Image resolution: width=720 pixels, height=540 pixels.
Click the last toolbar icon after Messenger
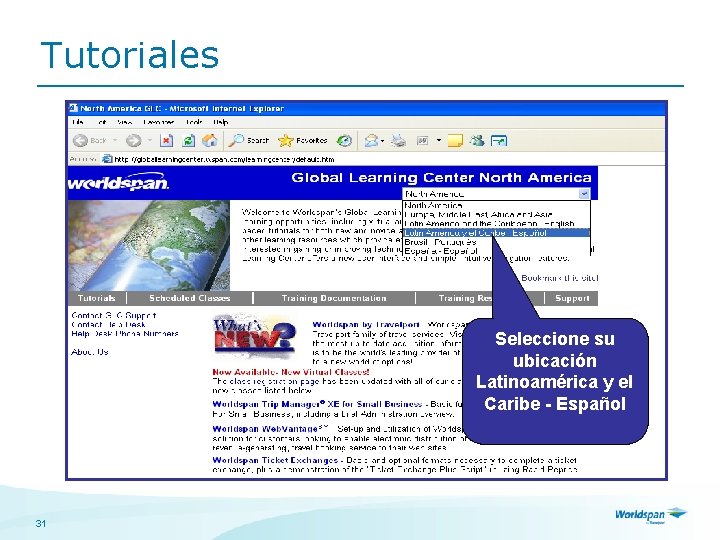tap(499, 141)
